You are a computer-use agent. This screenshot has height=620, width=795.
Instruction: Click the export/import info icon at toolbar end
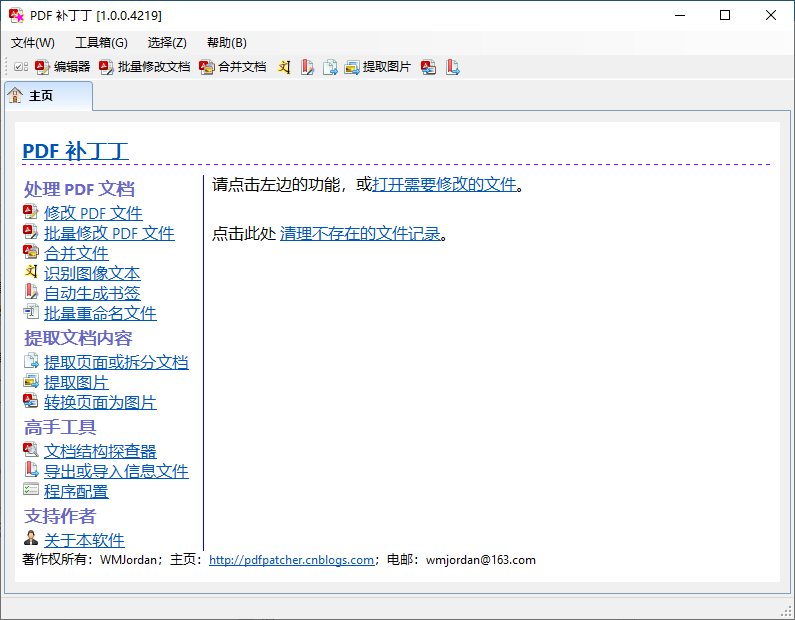click(x=452, y=67)
